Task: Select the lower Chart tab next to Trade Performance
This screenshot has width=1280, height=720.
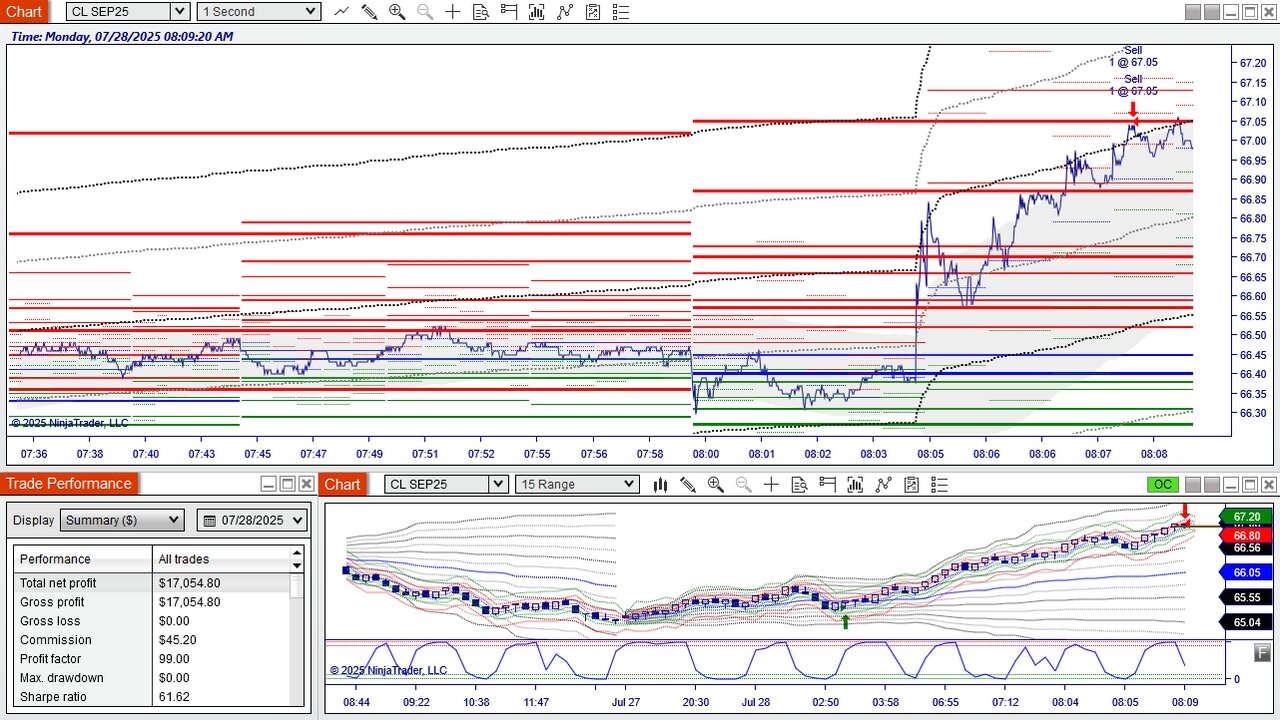Action: (x=342, y=484)
